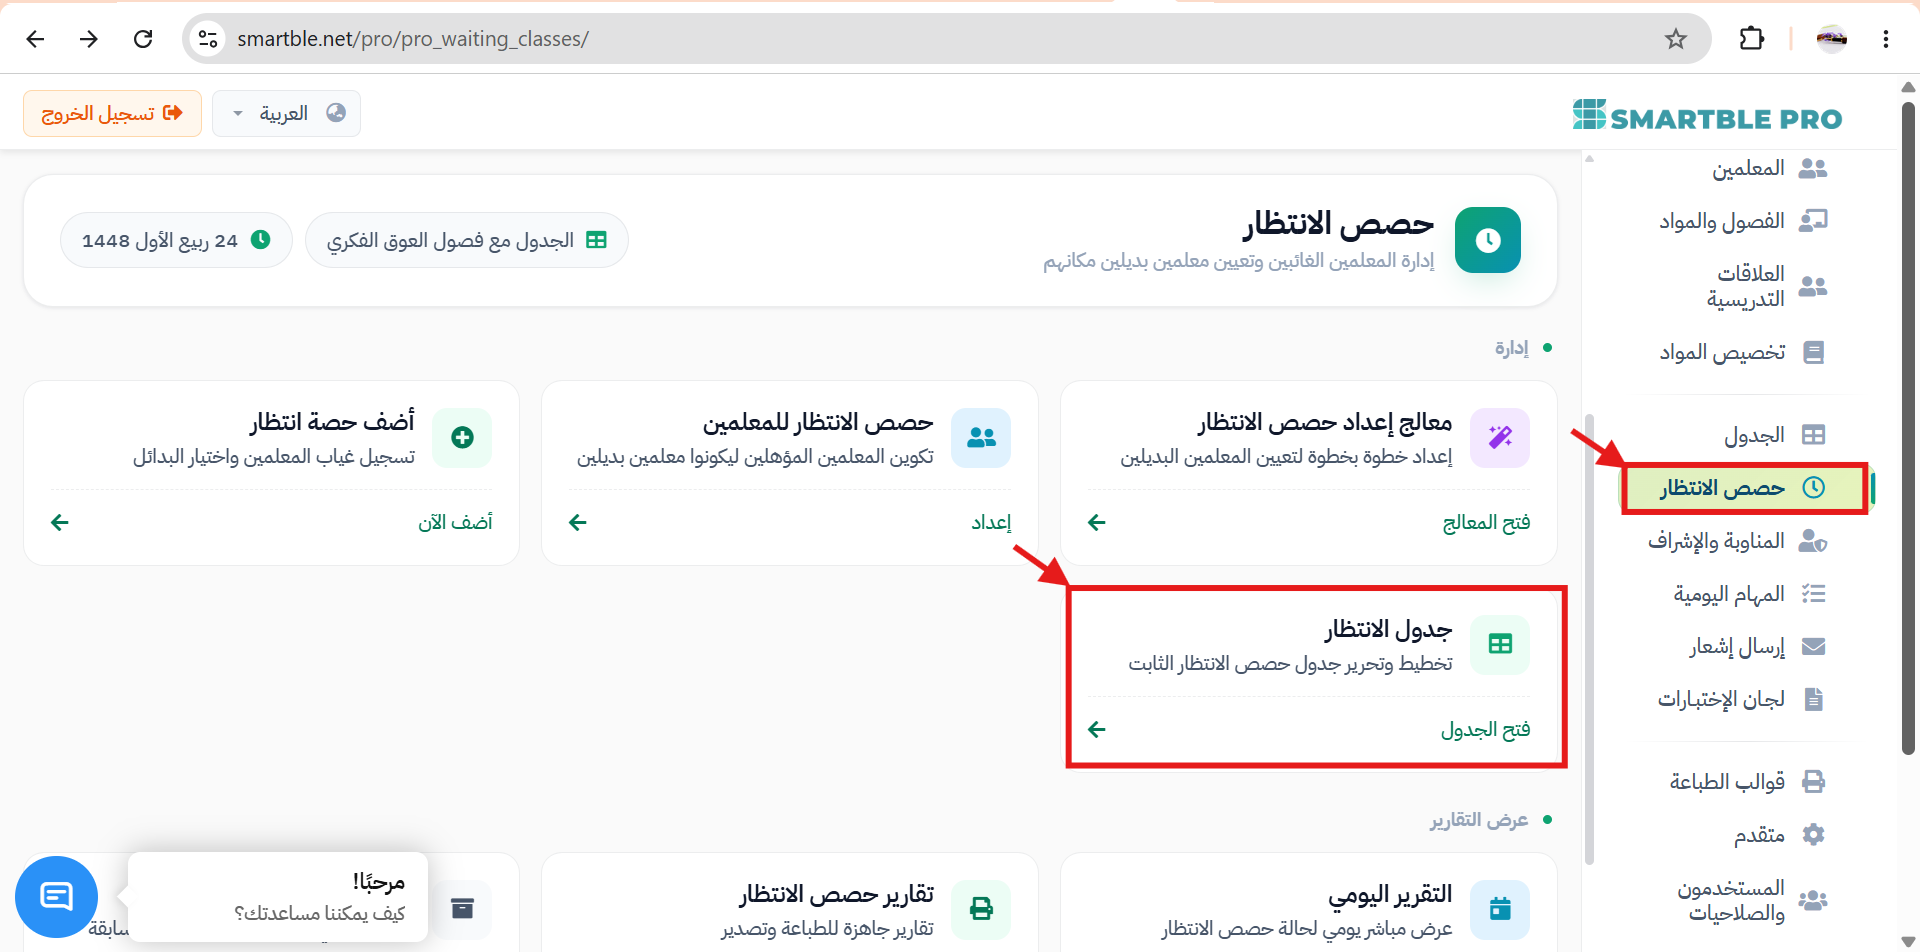Open the Chrome three-dot menu
1920x952 pixels.
(x=1886, y=39)
